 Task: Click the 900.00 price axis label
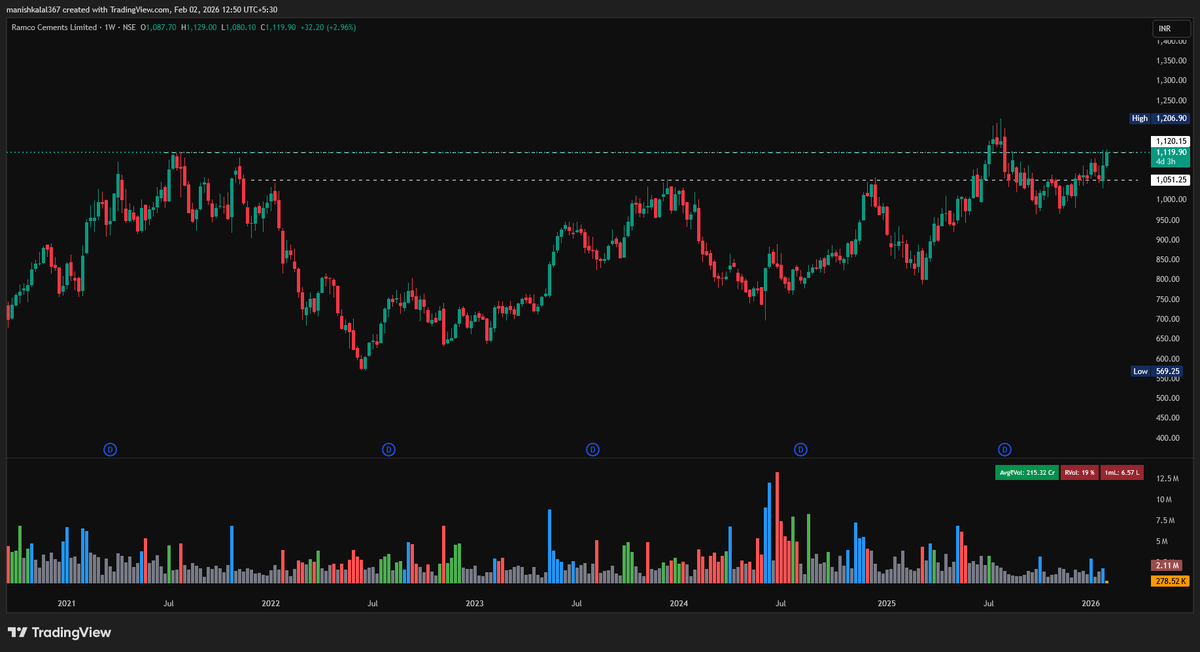1170,240
